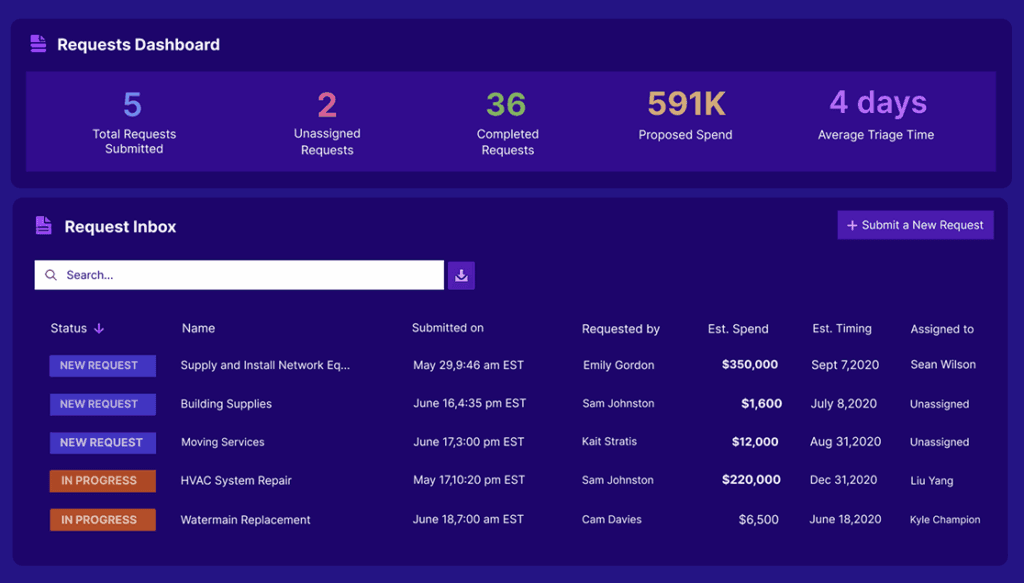Select the Assigned to column header

click(941, 328)
